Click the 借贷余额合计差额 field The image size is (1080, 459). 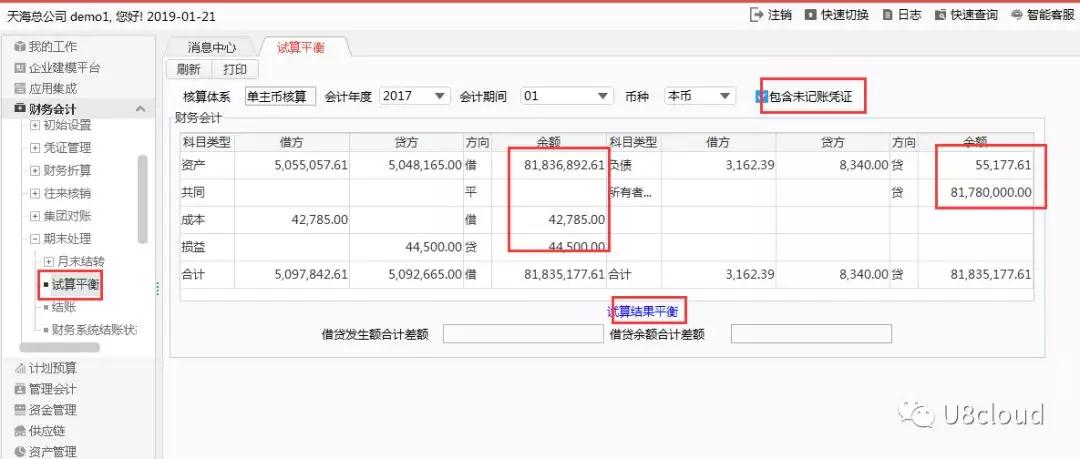click(x=811, y=334)
